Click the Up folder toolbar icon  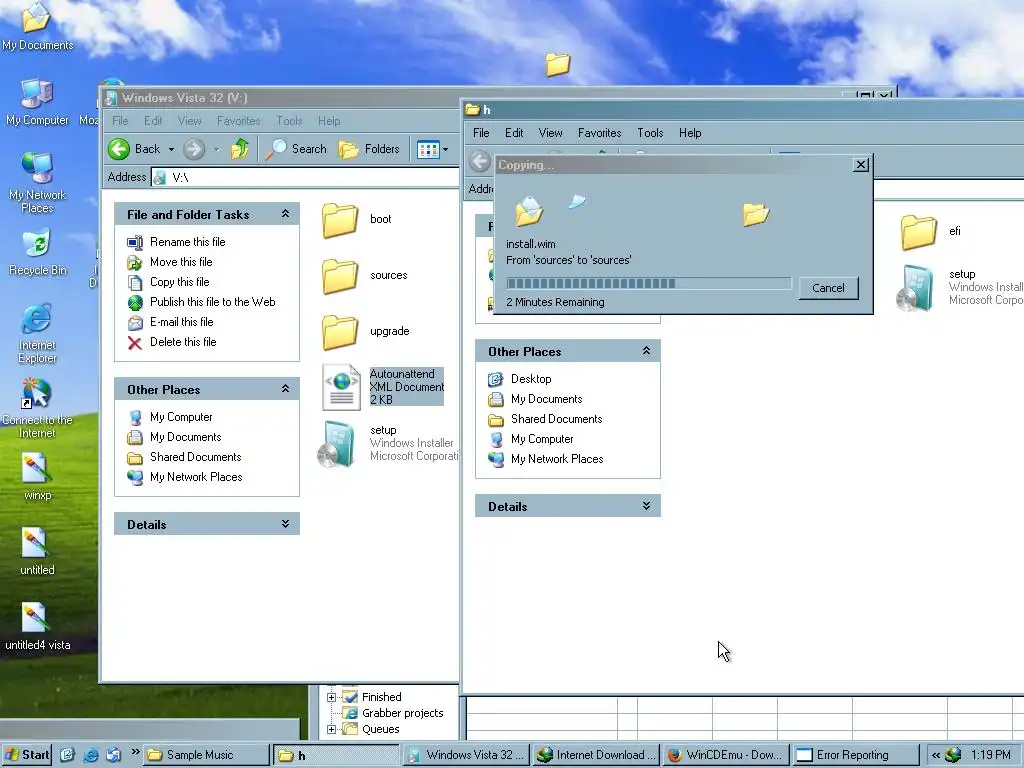click(240, 149)
